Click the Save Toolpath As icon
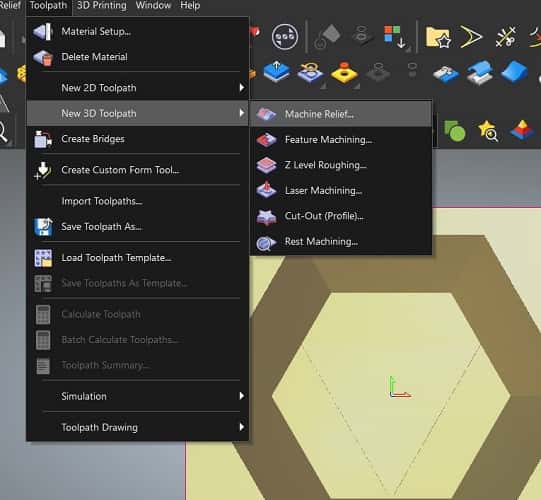The image size is (541, 500). 43,227
